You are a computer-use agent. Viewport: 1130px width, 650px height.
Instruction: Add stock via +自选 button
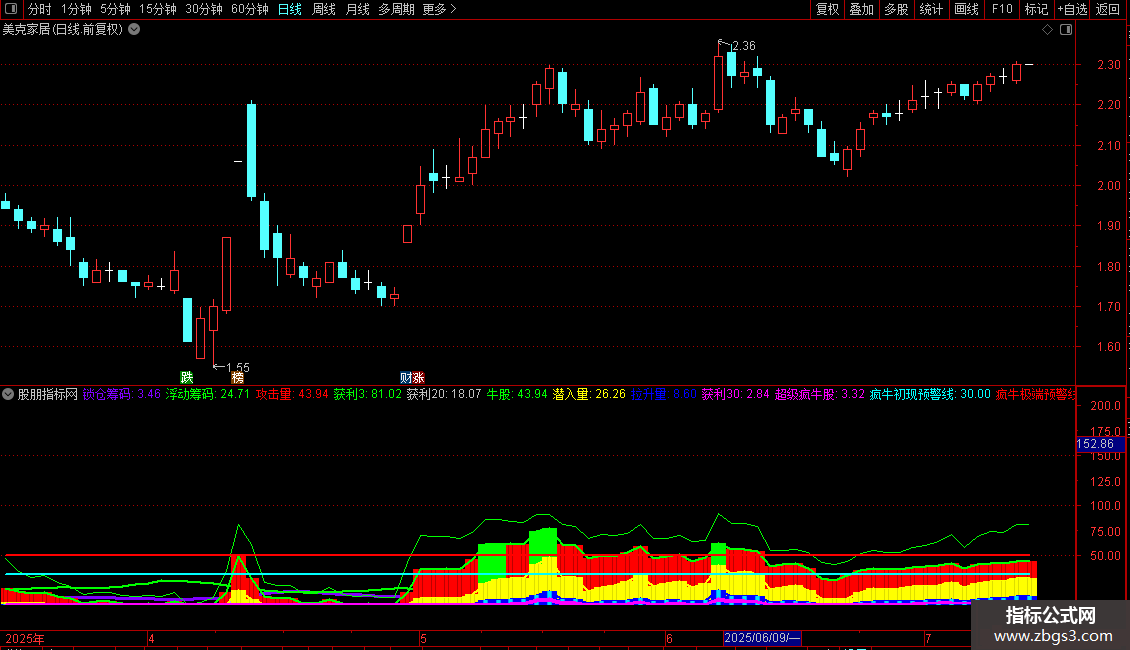[x=1072, y=9]
